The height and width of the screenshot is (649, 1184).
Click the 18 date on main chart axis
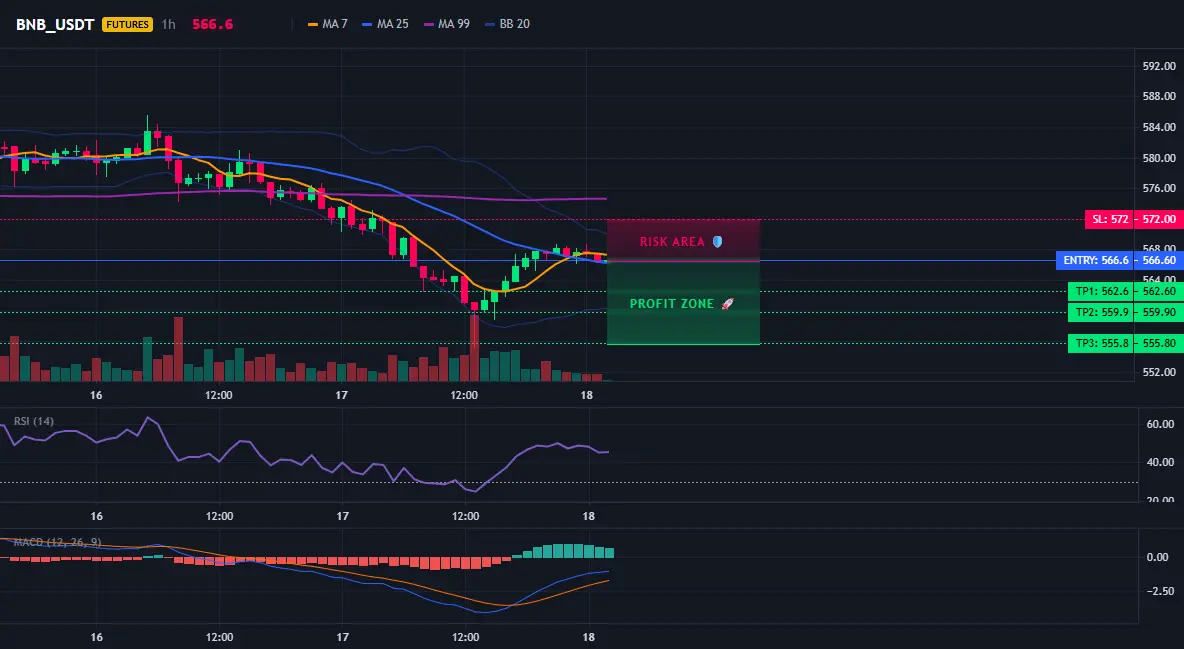coord(587,395)
